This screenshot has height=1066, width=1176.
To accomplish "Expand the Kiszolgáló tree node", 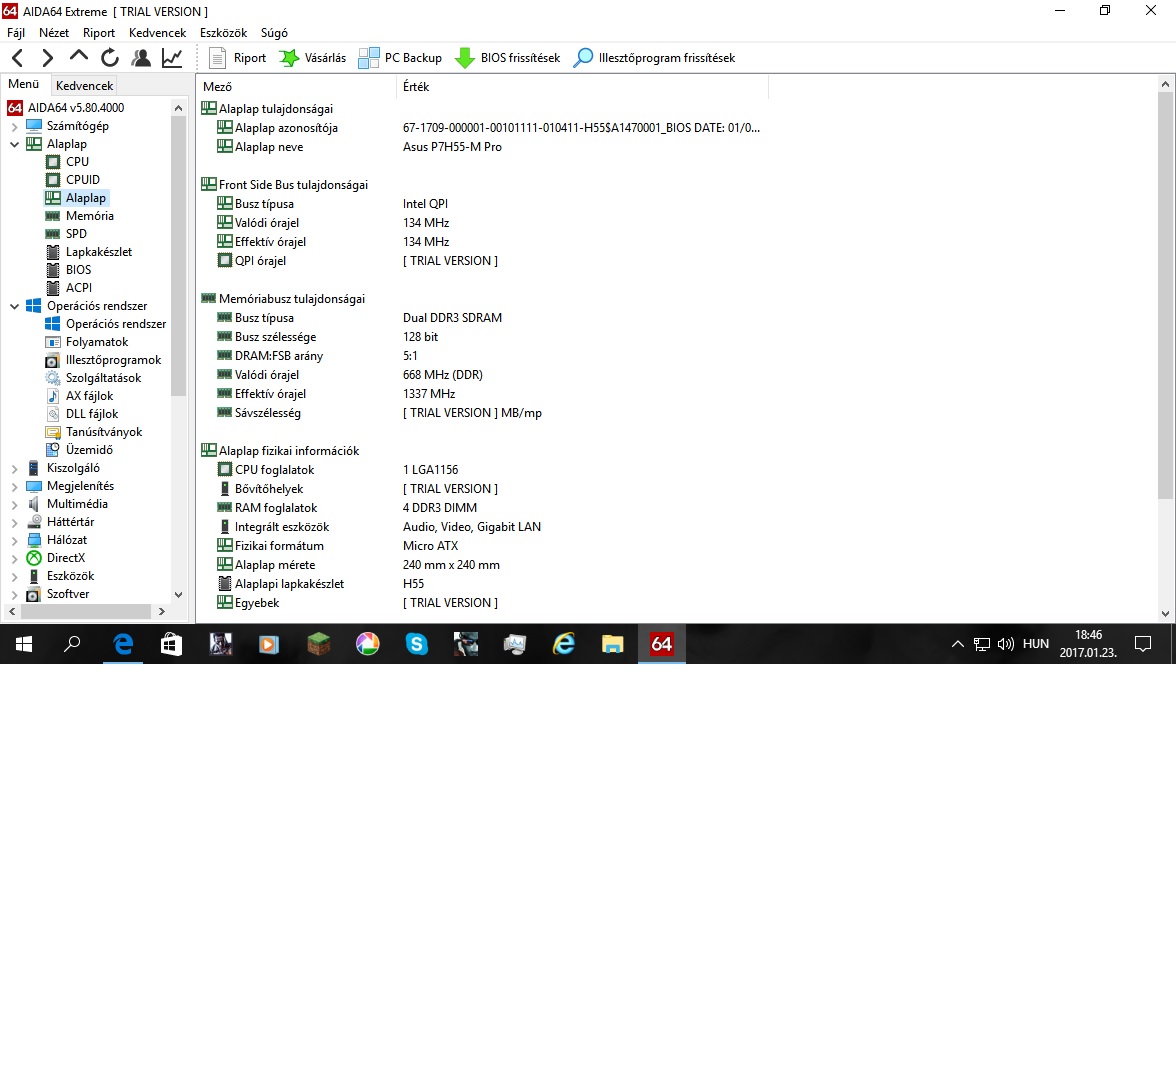I will (14, 468).
